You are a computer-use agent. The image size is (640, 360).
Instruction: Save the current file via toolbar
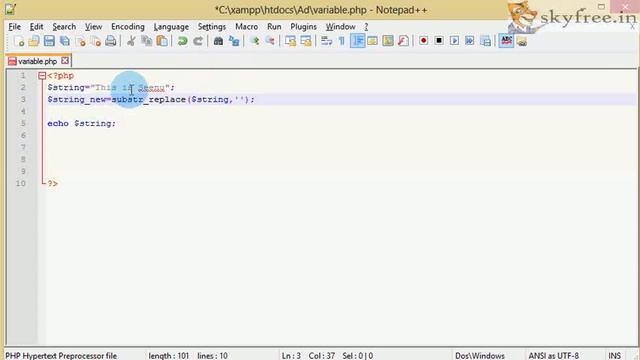pos(49,41)
